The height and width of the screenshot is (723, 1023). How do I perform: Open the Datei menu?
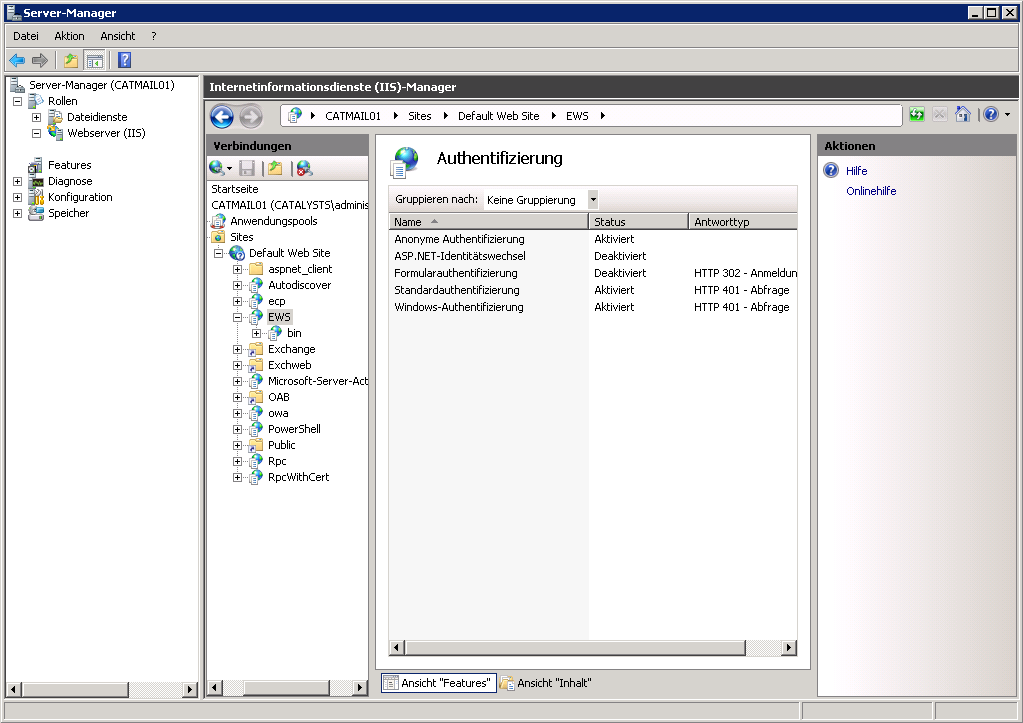click(x=26, y=36)
